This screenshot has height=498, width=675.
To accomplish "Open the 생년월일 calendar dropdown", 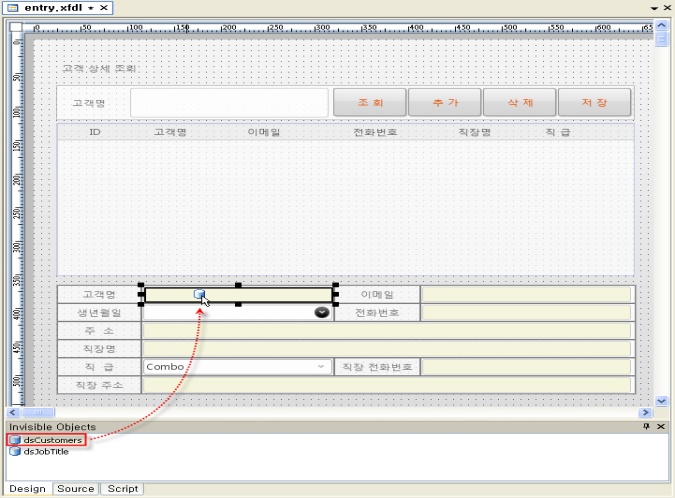I will (x=322, y=312).
